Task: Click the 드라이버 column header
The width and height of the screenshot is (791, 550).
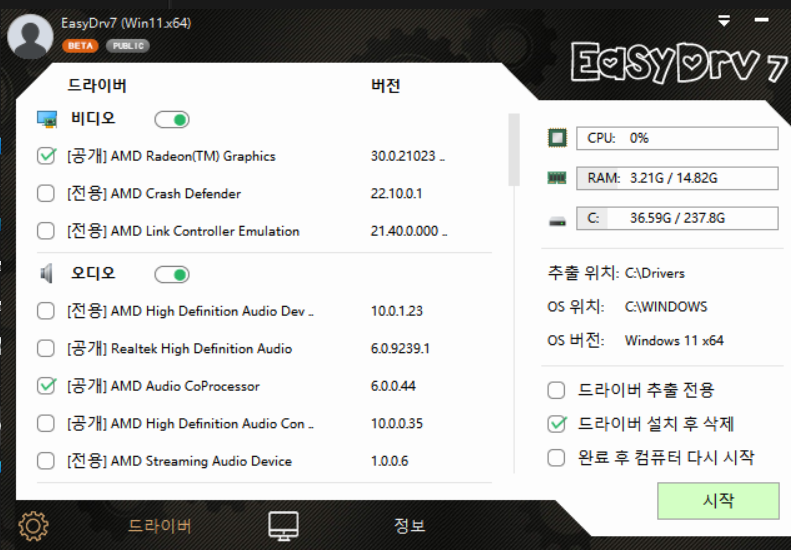Action: click(97, 85)
